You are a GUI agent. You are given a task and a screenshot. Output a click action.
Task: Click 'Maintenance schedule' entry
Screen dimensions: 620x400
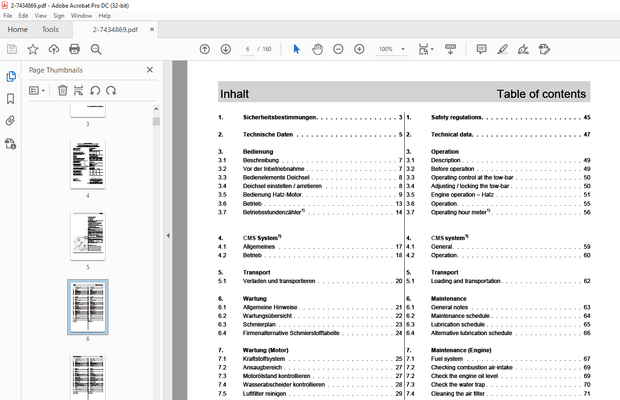coord(460,316)
